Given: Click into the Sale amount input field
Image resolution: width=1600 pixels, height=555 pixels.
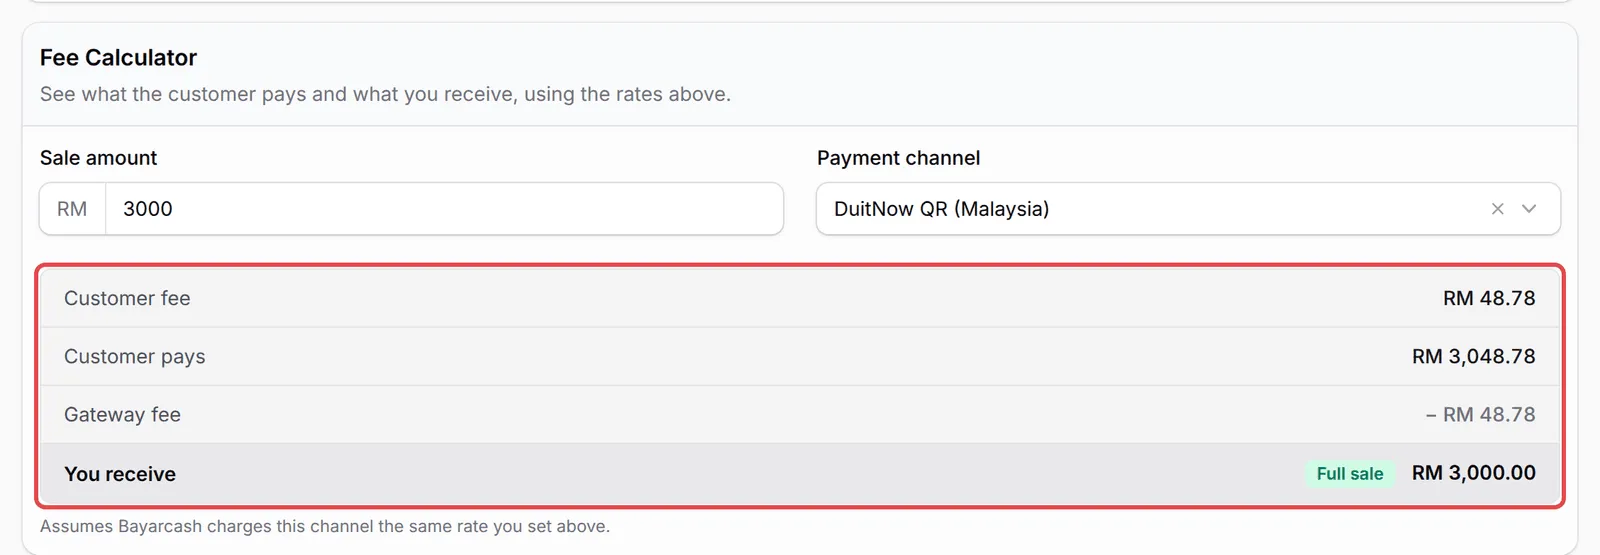Looking at the screenshot, I should tap(444, 209).
